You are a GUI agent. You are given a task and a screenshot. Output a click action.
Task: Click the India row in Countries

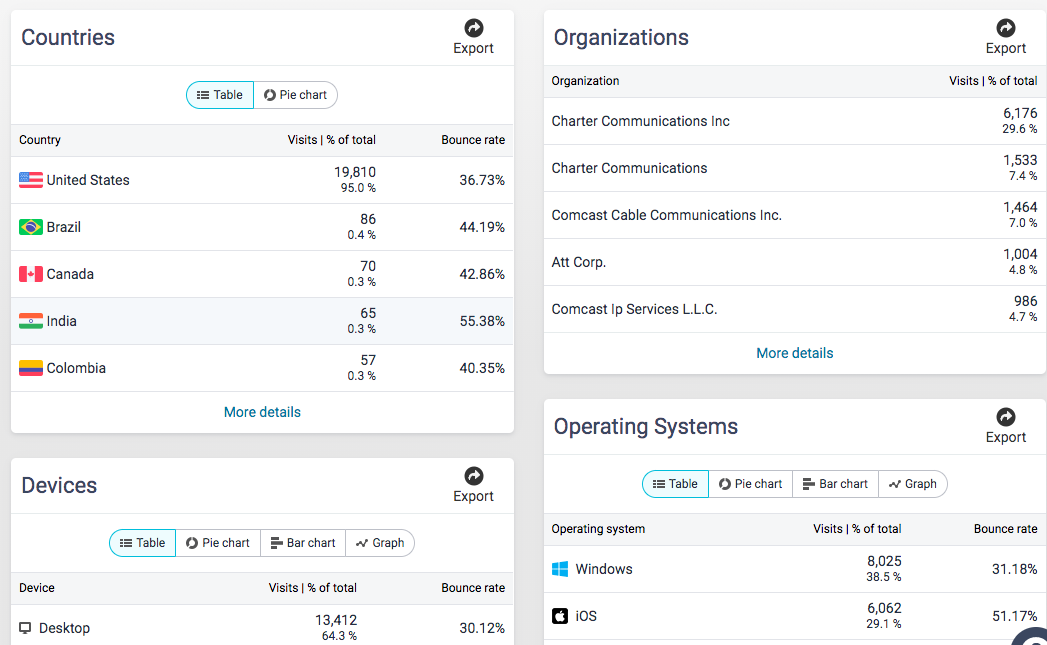[262, 321]
